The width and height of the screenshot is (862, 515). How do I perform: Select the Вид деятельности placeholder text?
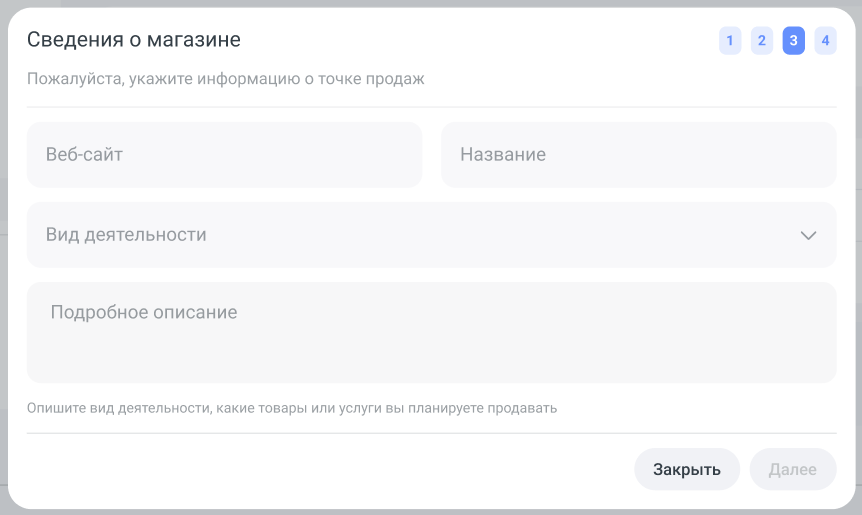pos(126,235)
